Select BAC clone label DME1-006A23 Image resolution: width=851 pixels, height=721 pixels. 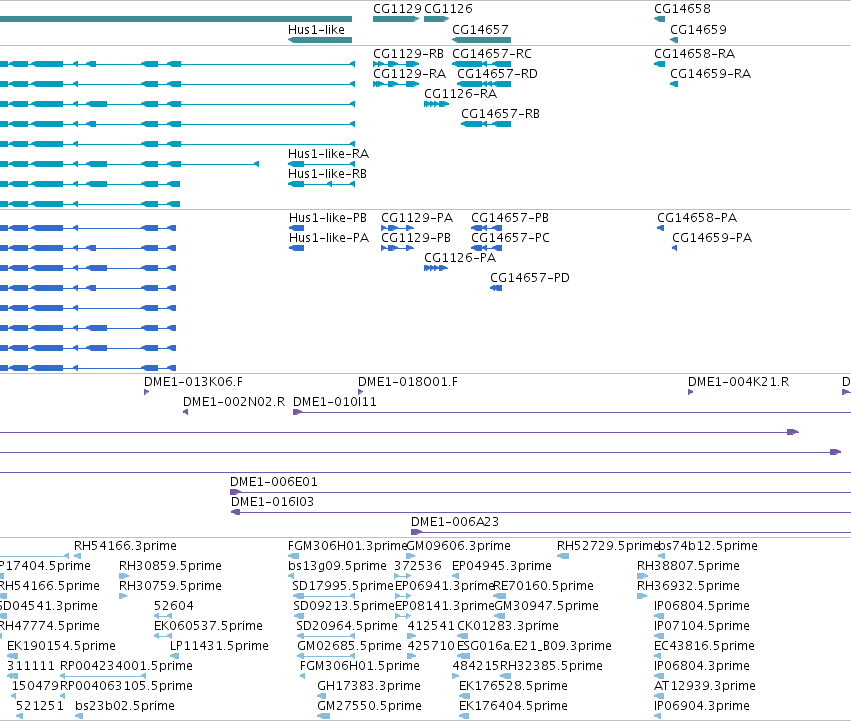pos(455,522)
